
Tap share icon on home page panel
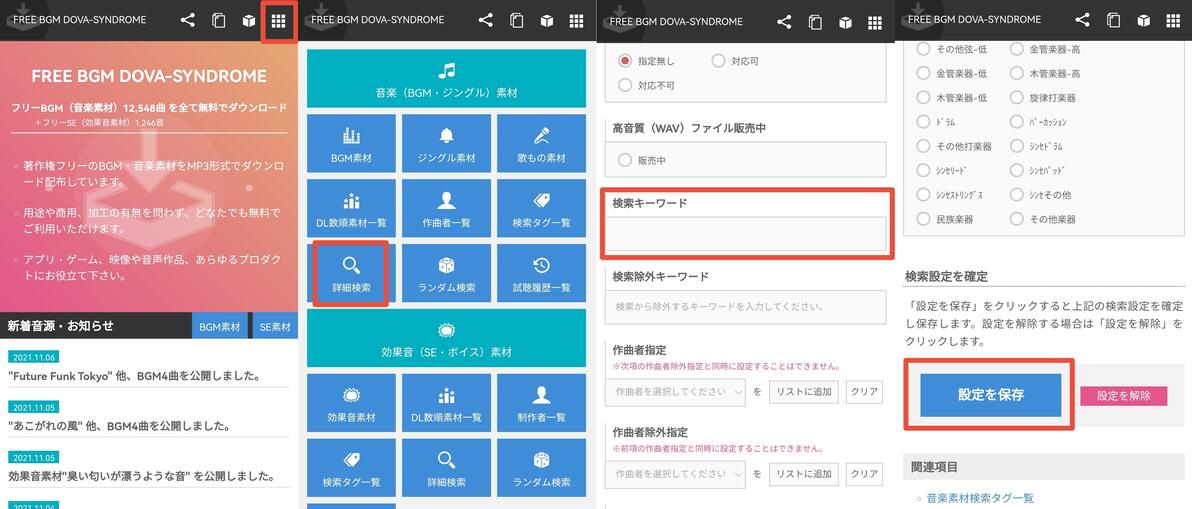pyautogui.click(x=188, y=21)
